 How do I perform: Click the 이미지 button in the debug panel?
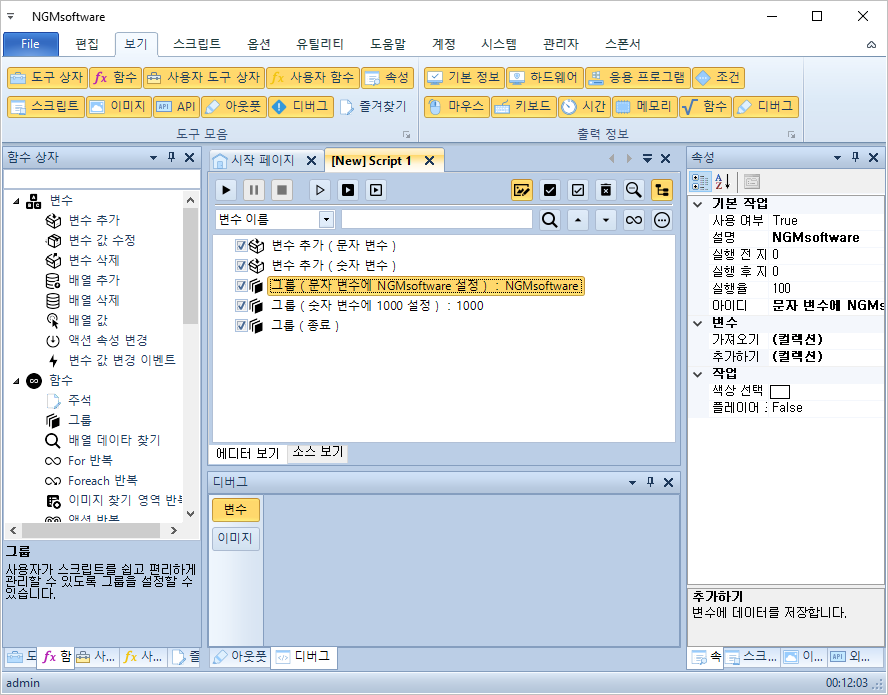coord(235,538)
